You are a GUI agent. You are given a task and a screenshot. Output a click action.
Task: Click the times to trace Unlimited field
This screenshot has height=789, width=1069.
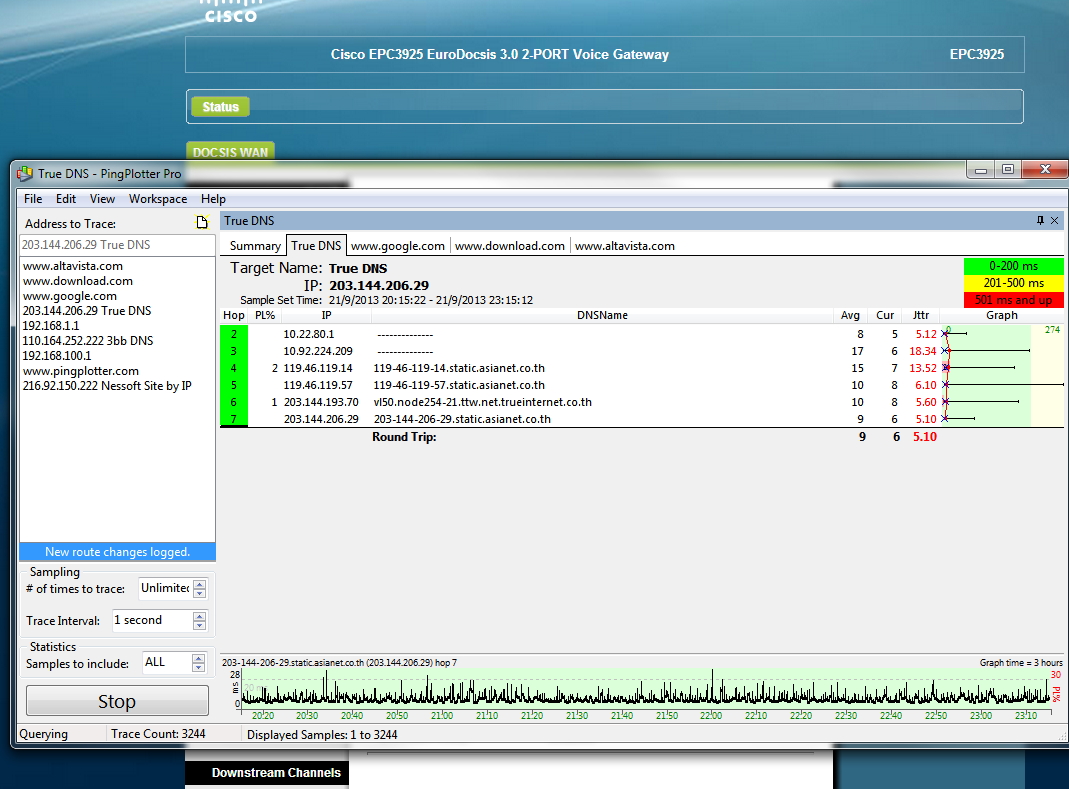165,588
